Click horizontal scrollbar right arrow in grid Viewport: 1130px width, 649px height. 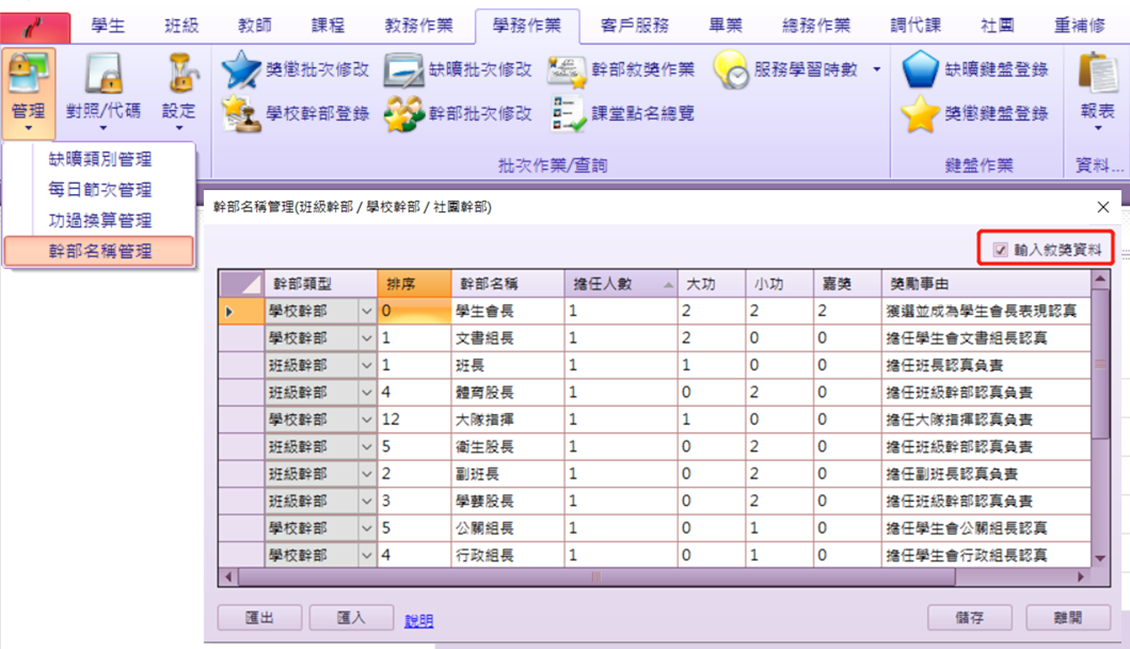pos(1081,577)
